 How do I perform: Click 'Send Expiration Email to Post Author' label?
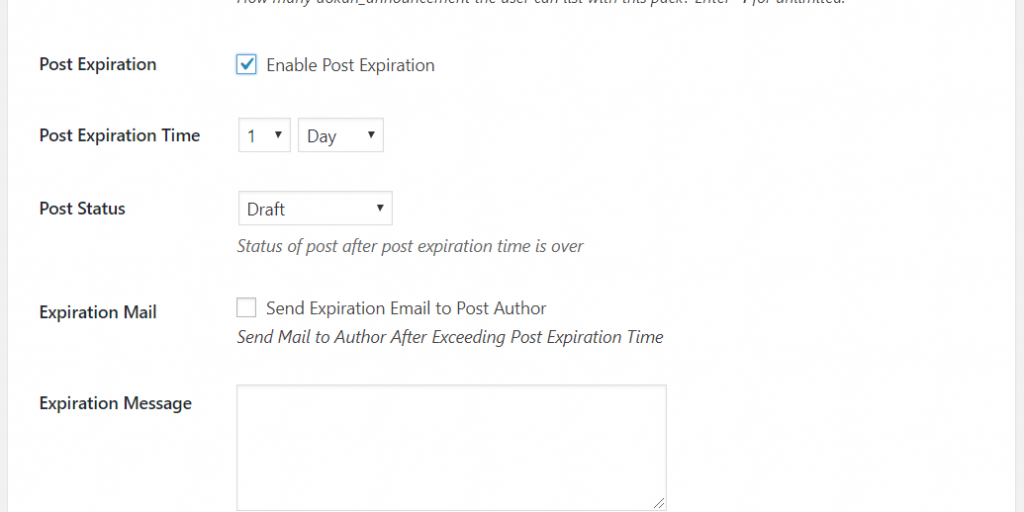pos(406,308)
